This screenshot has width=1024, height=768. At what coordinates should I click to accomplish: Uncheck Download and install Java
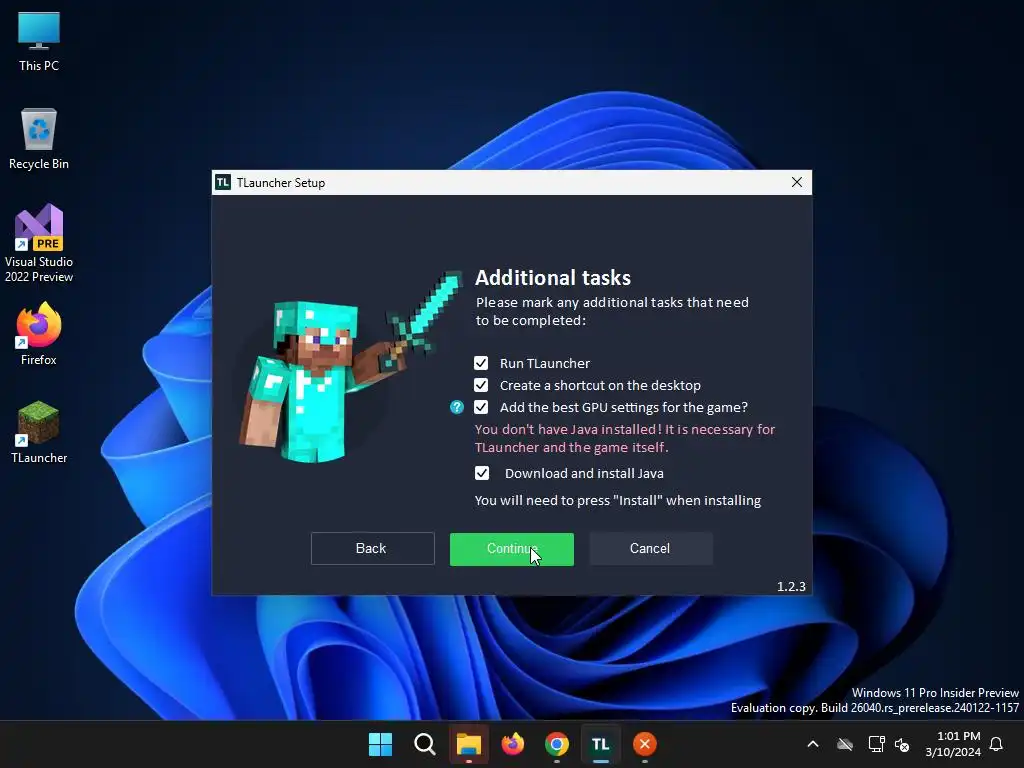pyautogui.click(x=481, y=473)
